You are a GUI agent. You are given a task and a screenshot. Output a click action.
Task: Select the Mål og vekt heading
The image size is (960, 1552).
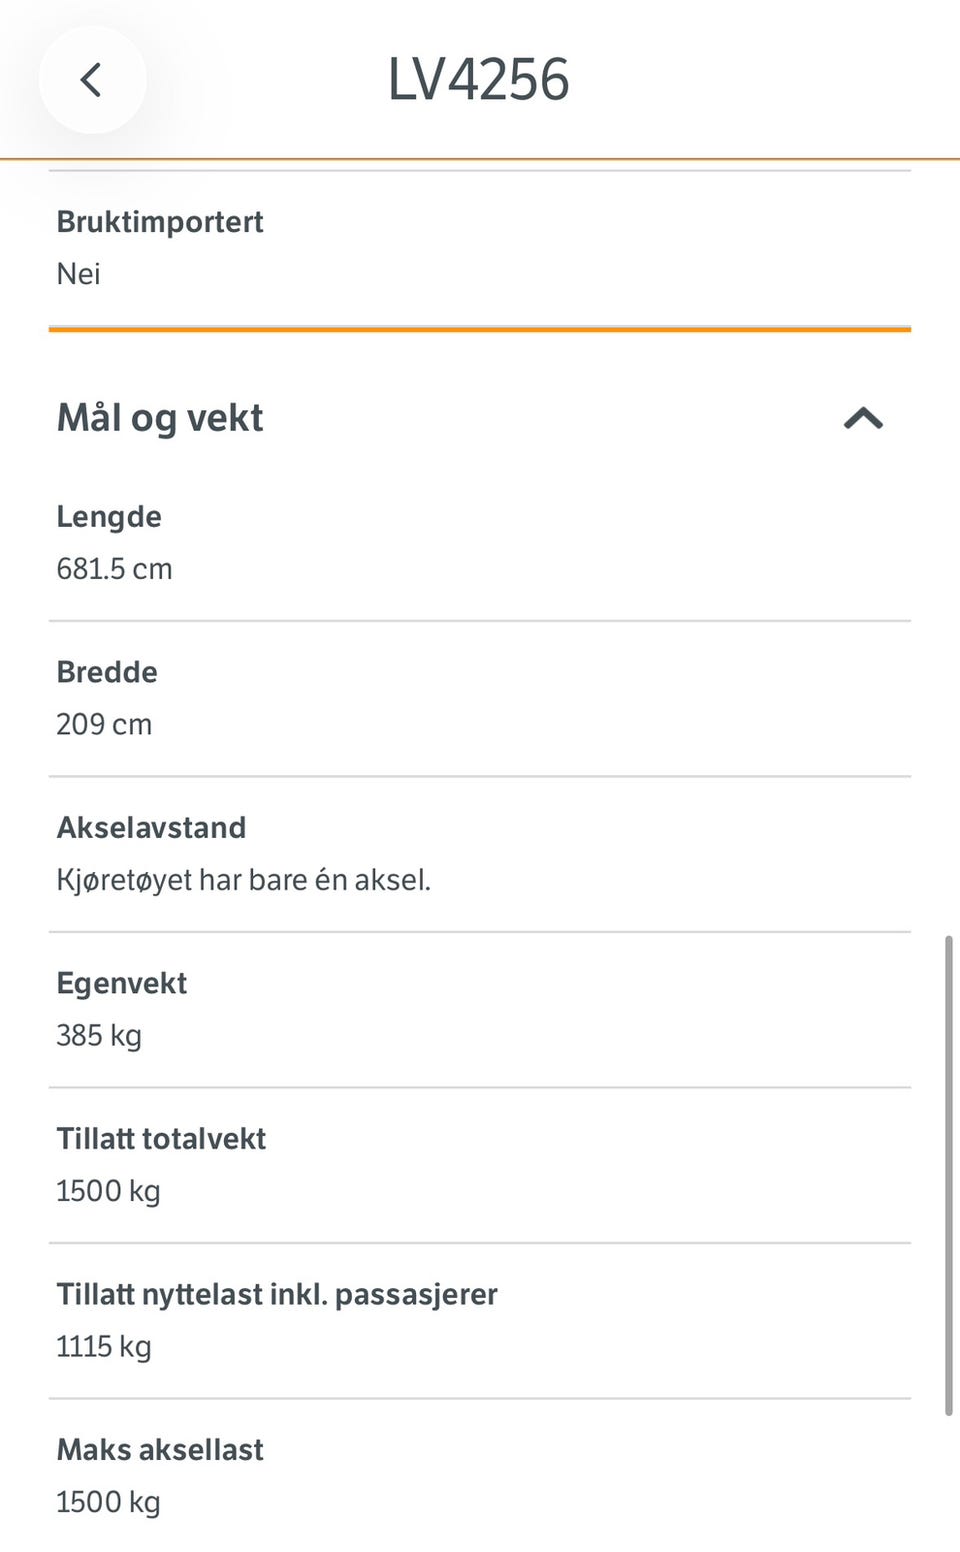[x=160, y=418]
